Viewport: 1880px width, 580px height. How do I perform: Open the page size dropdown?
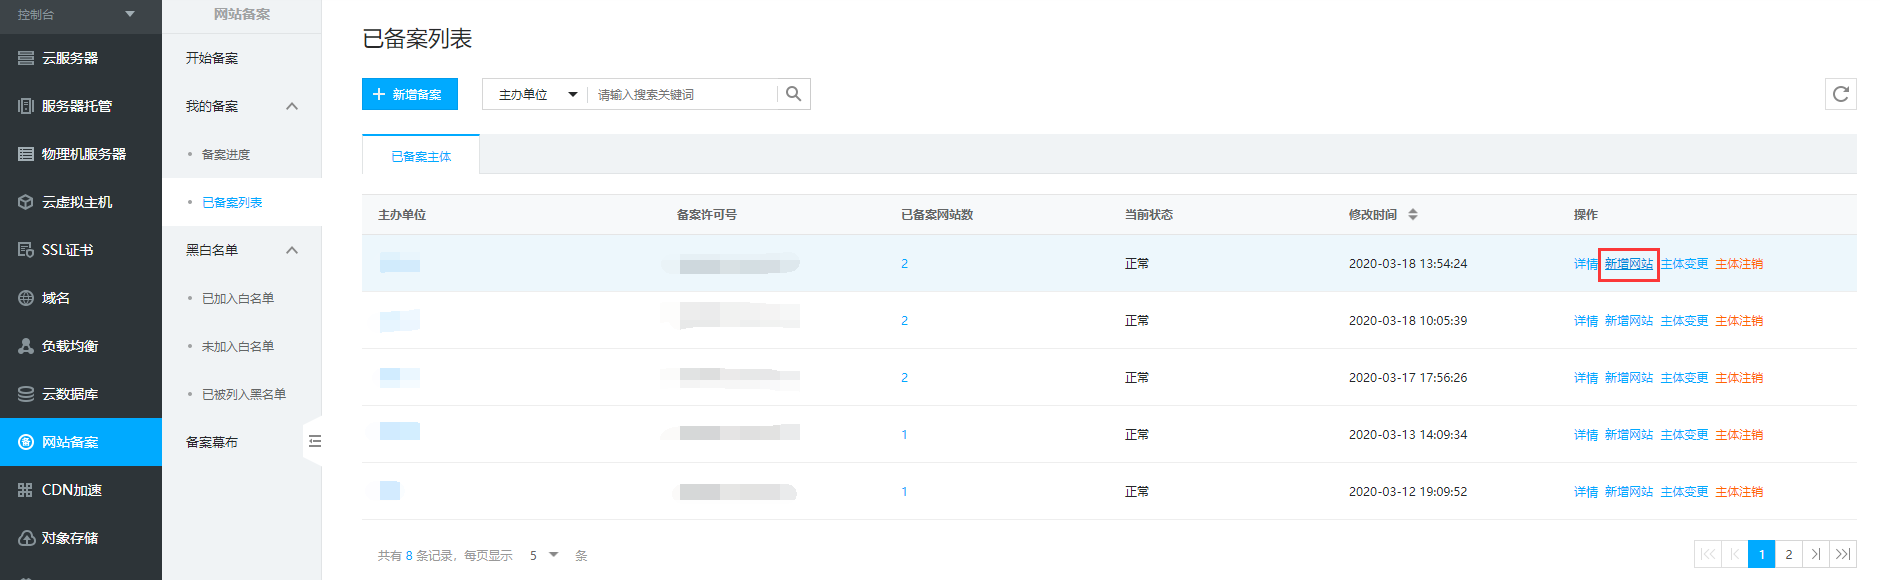pyautogui.click(x=544, y=555)
